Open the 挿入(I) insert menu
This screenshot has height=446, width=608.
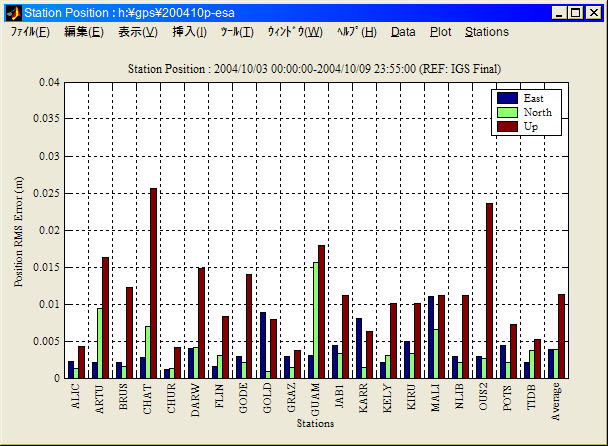(x=189, y=32)
